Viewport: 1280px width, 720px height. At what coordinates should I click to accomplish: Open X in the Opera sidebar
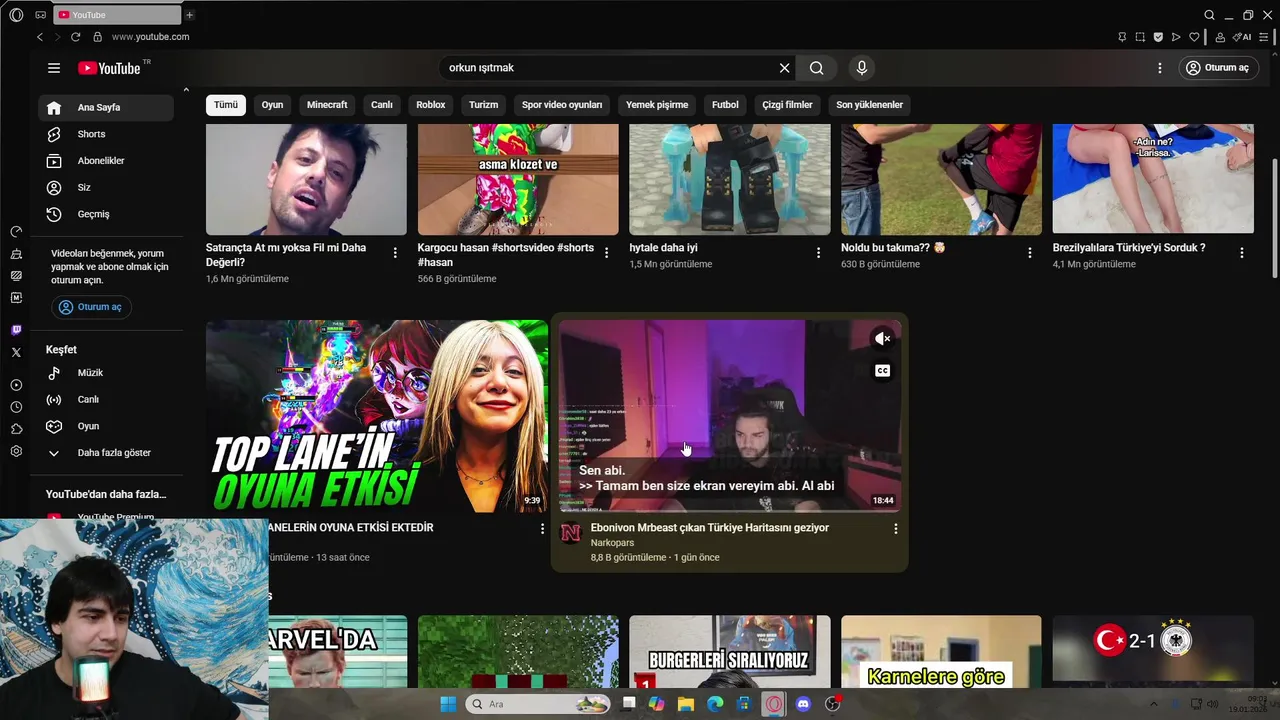(x=16, y=352)
